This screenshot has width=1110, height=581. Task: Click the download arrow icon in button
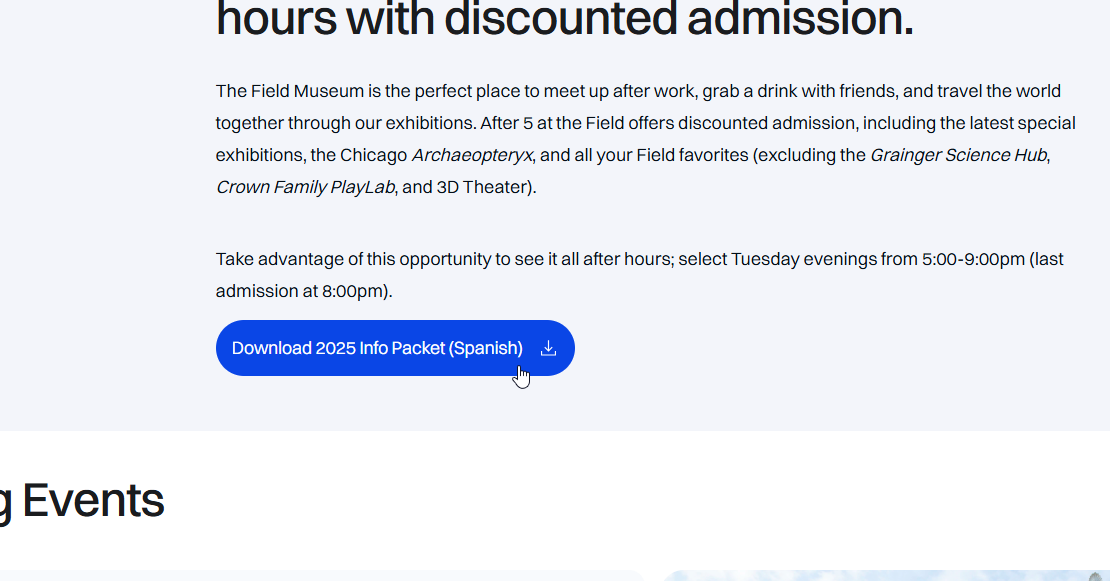[548, 348]
